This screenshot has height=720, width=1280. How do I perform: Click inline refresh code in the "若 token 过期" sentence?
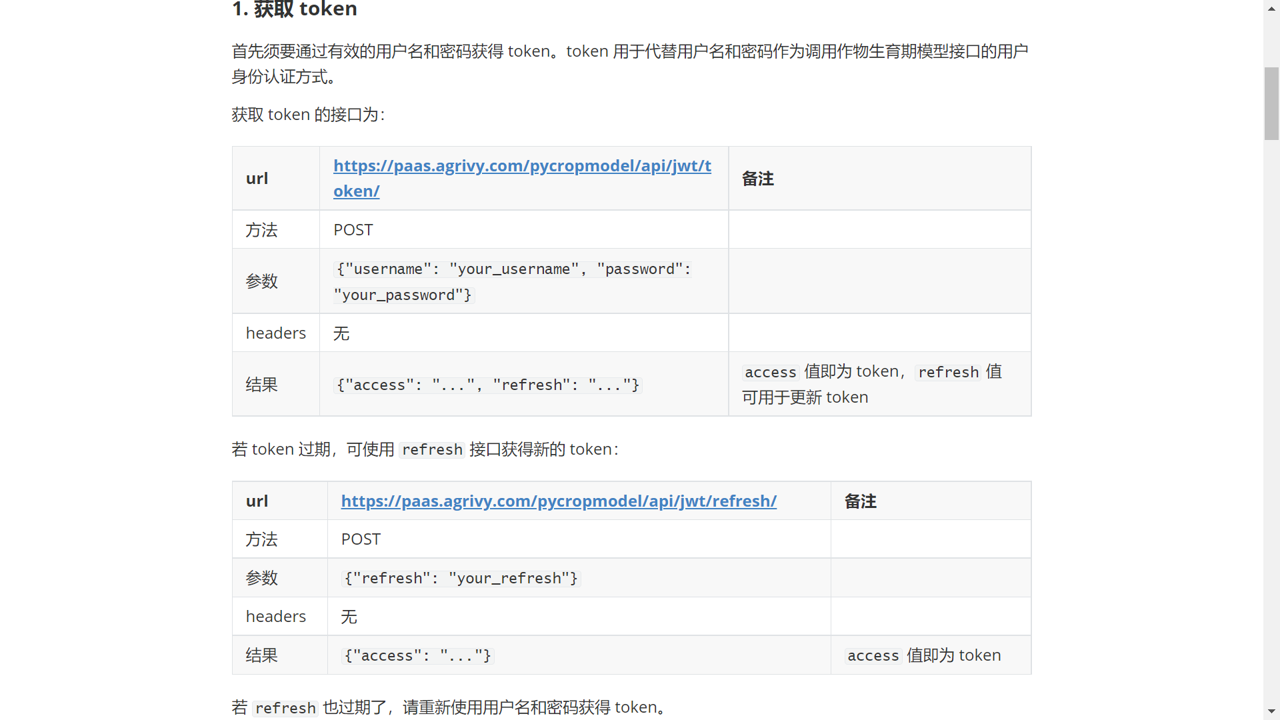432,450
